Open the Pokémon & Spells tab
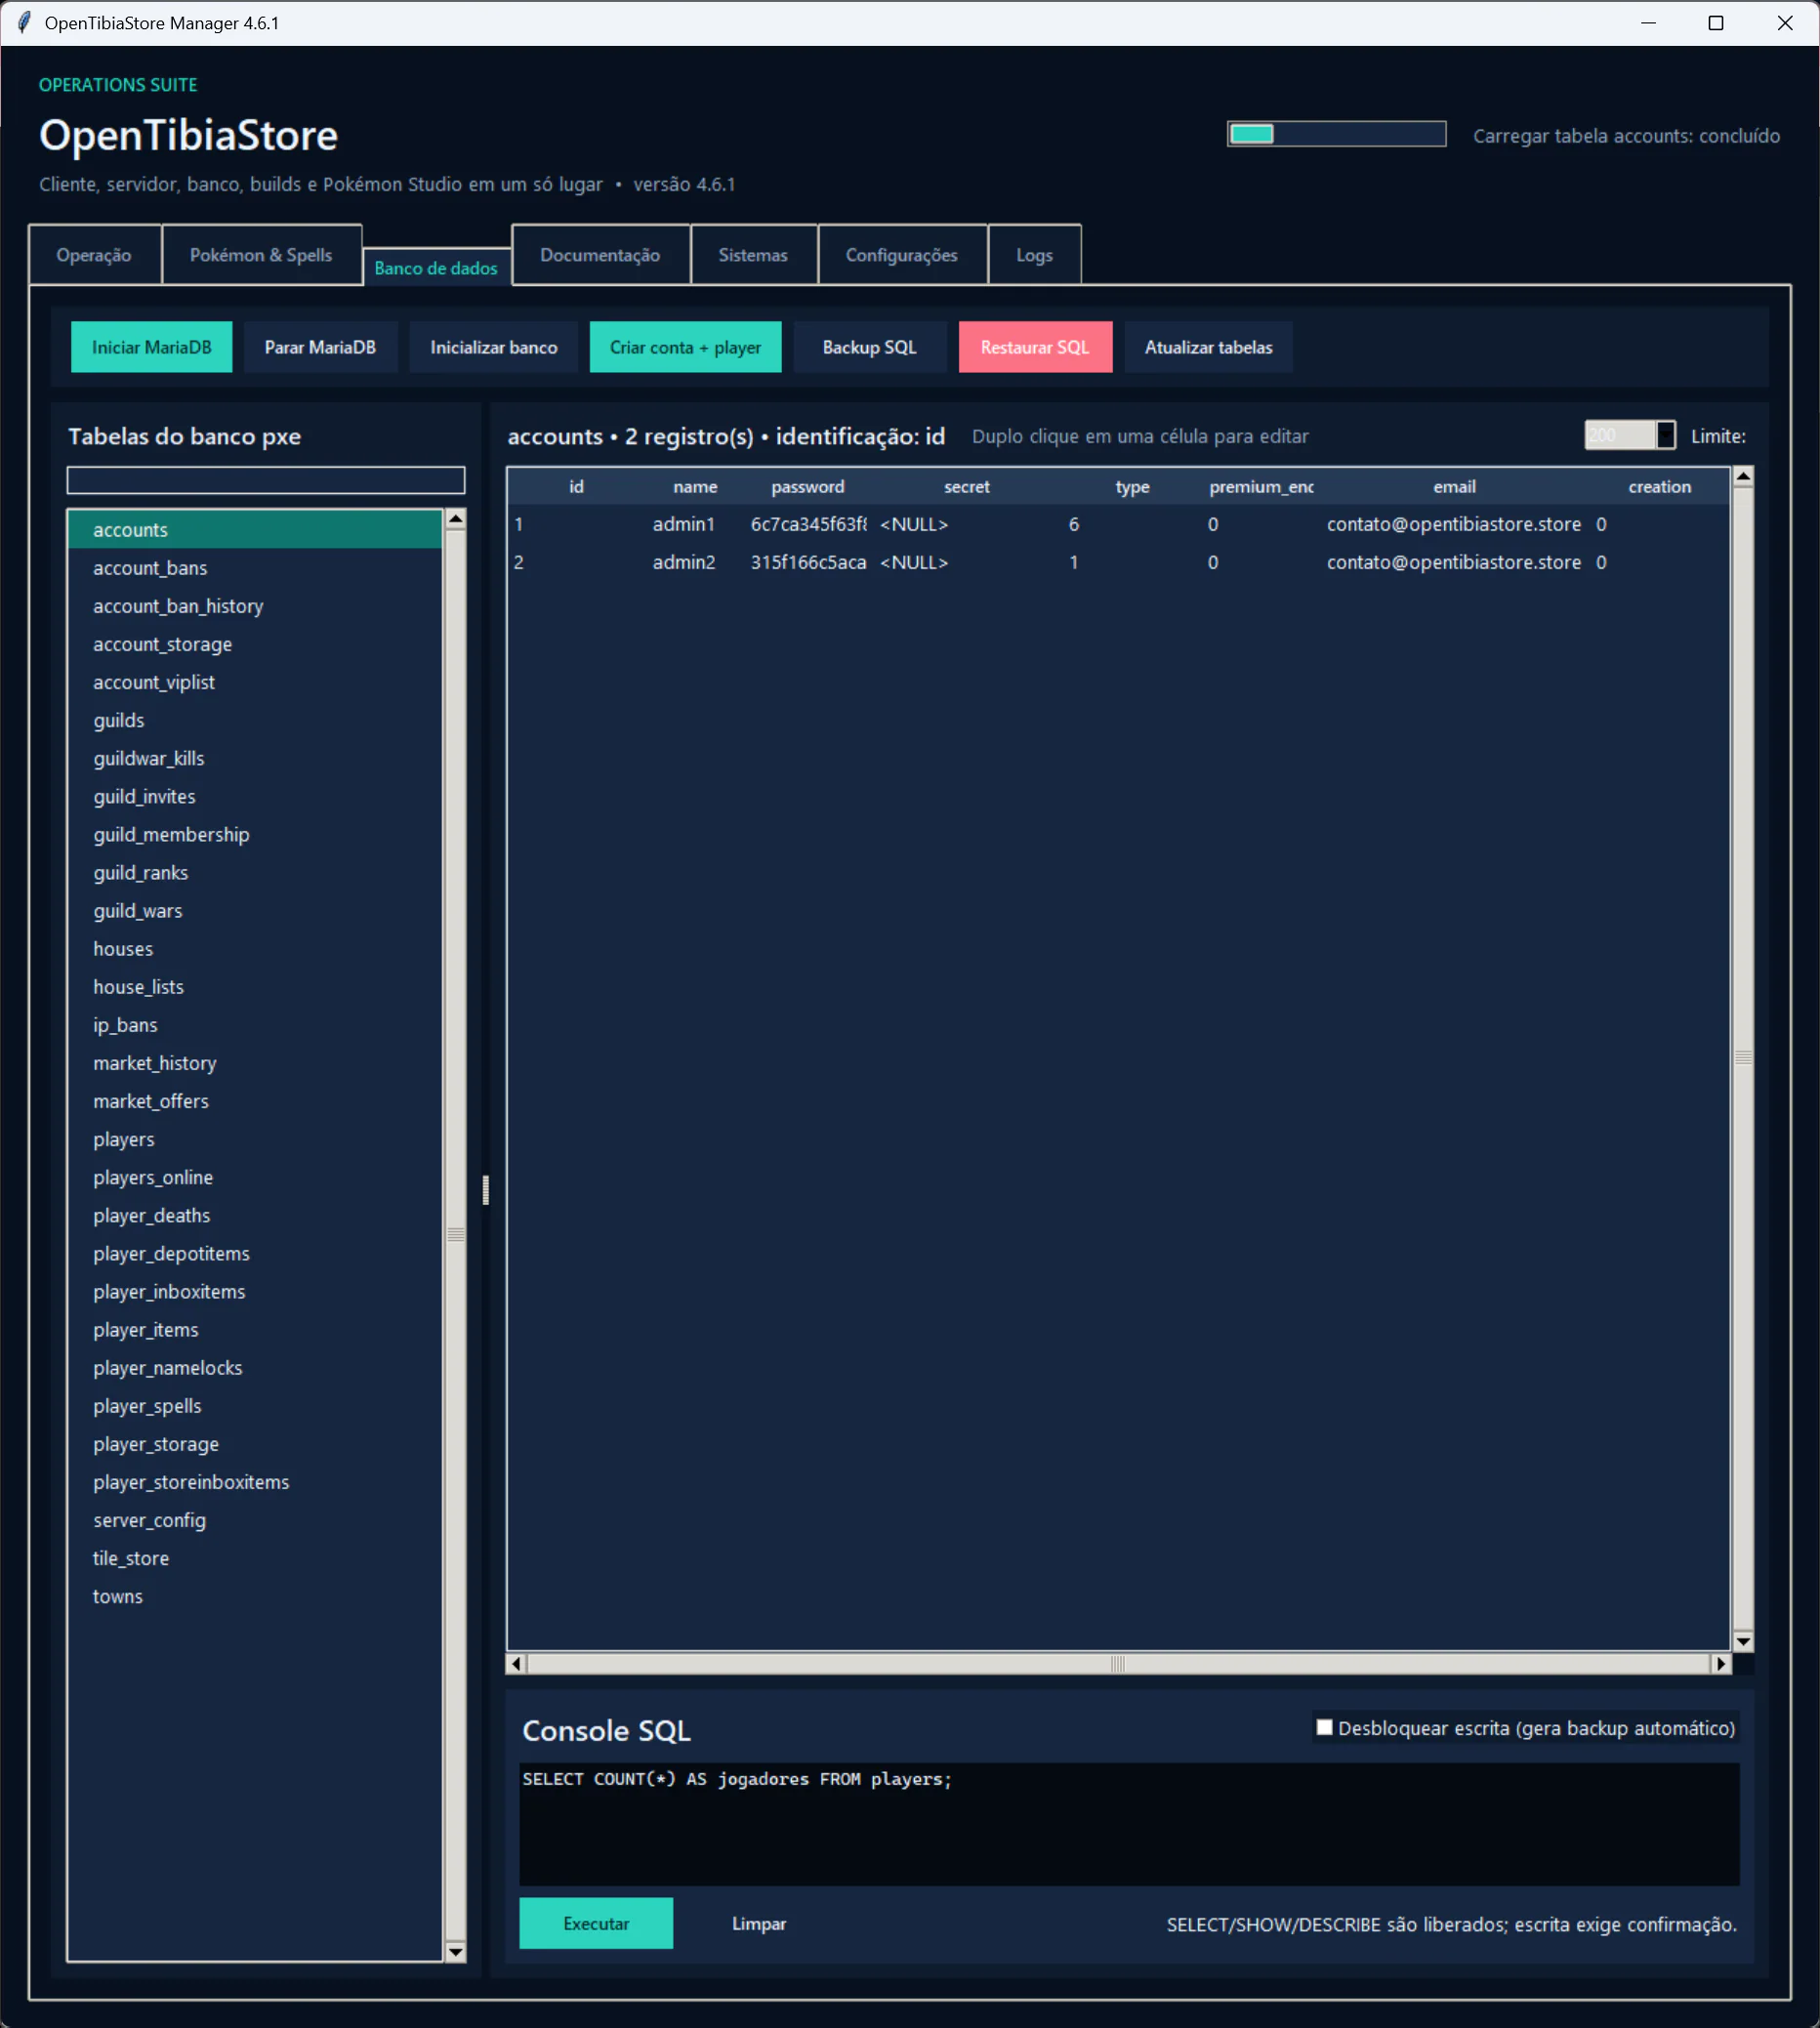The width and height of the screenshot is (1820, 2028). point(261,255)
